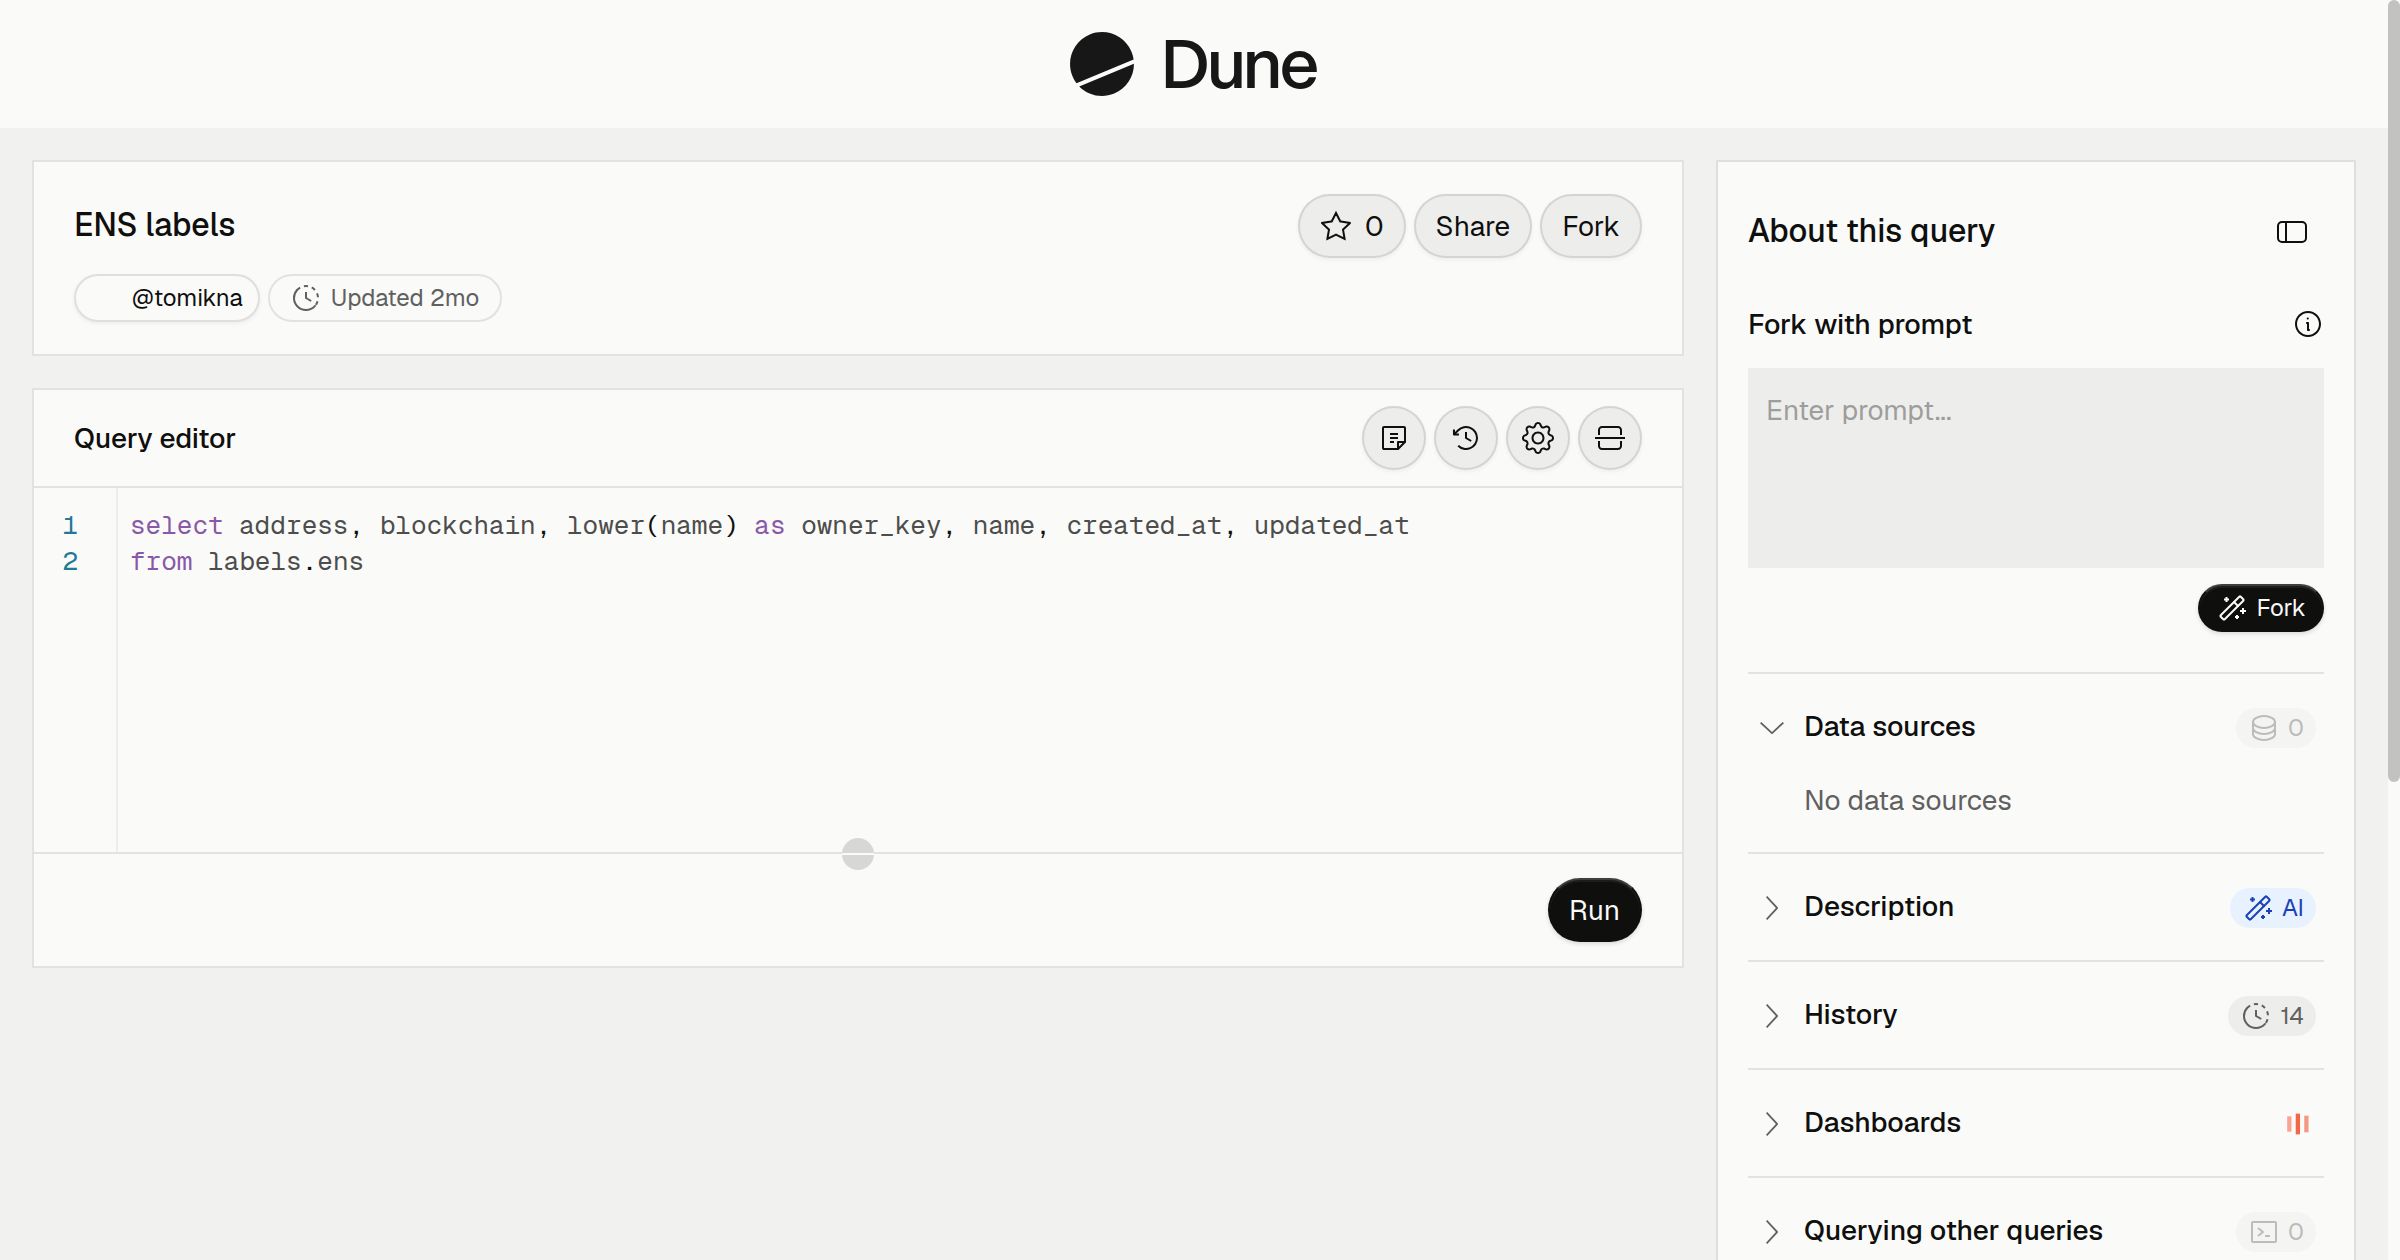Open query settings gear icon
This screenshot has height=1260, width=2400.
pyautogui.click(x=1537, y=438)
